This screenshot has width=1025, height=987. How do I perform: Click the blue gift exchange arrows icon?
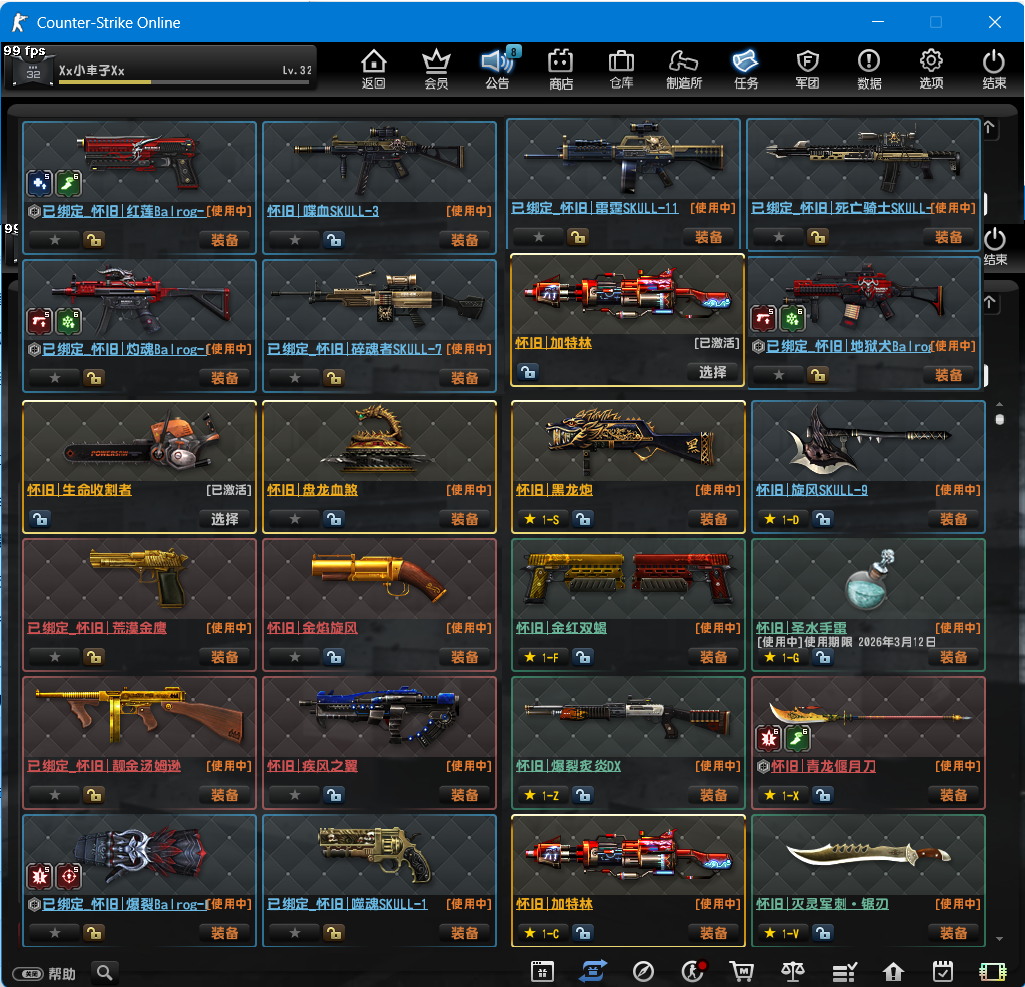[x=593, y=971]
